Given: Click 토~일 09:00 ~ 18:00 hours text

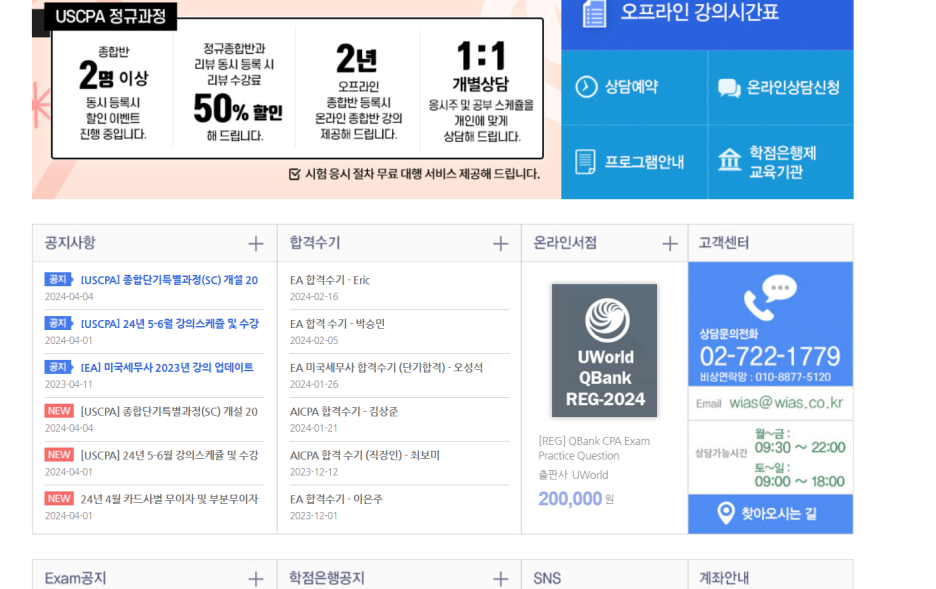Looking at the screenshot, I should point(799,475).
